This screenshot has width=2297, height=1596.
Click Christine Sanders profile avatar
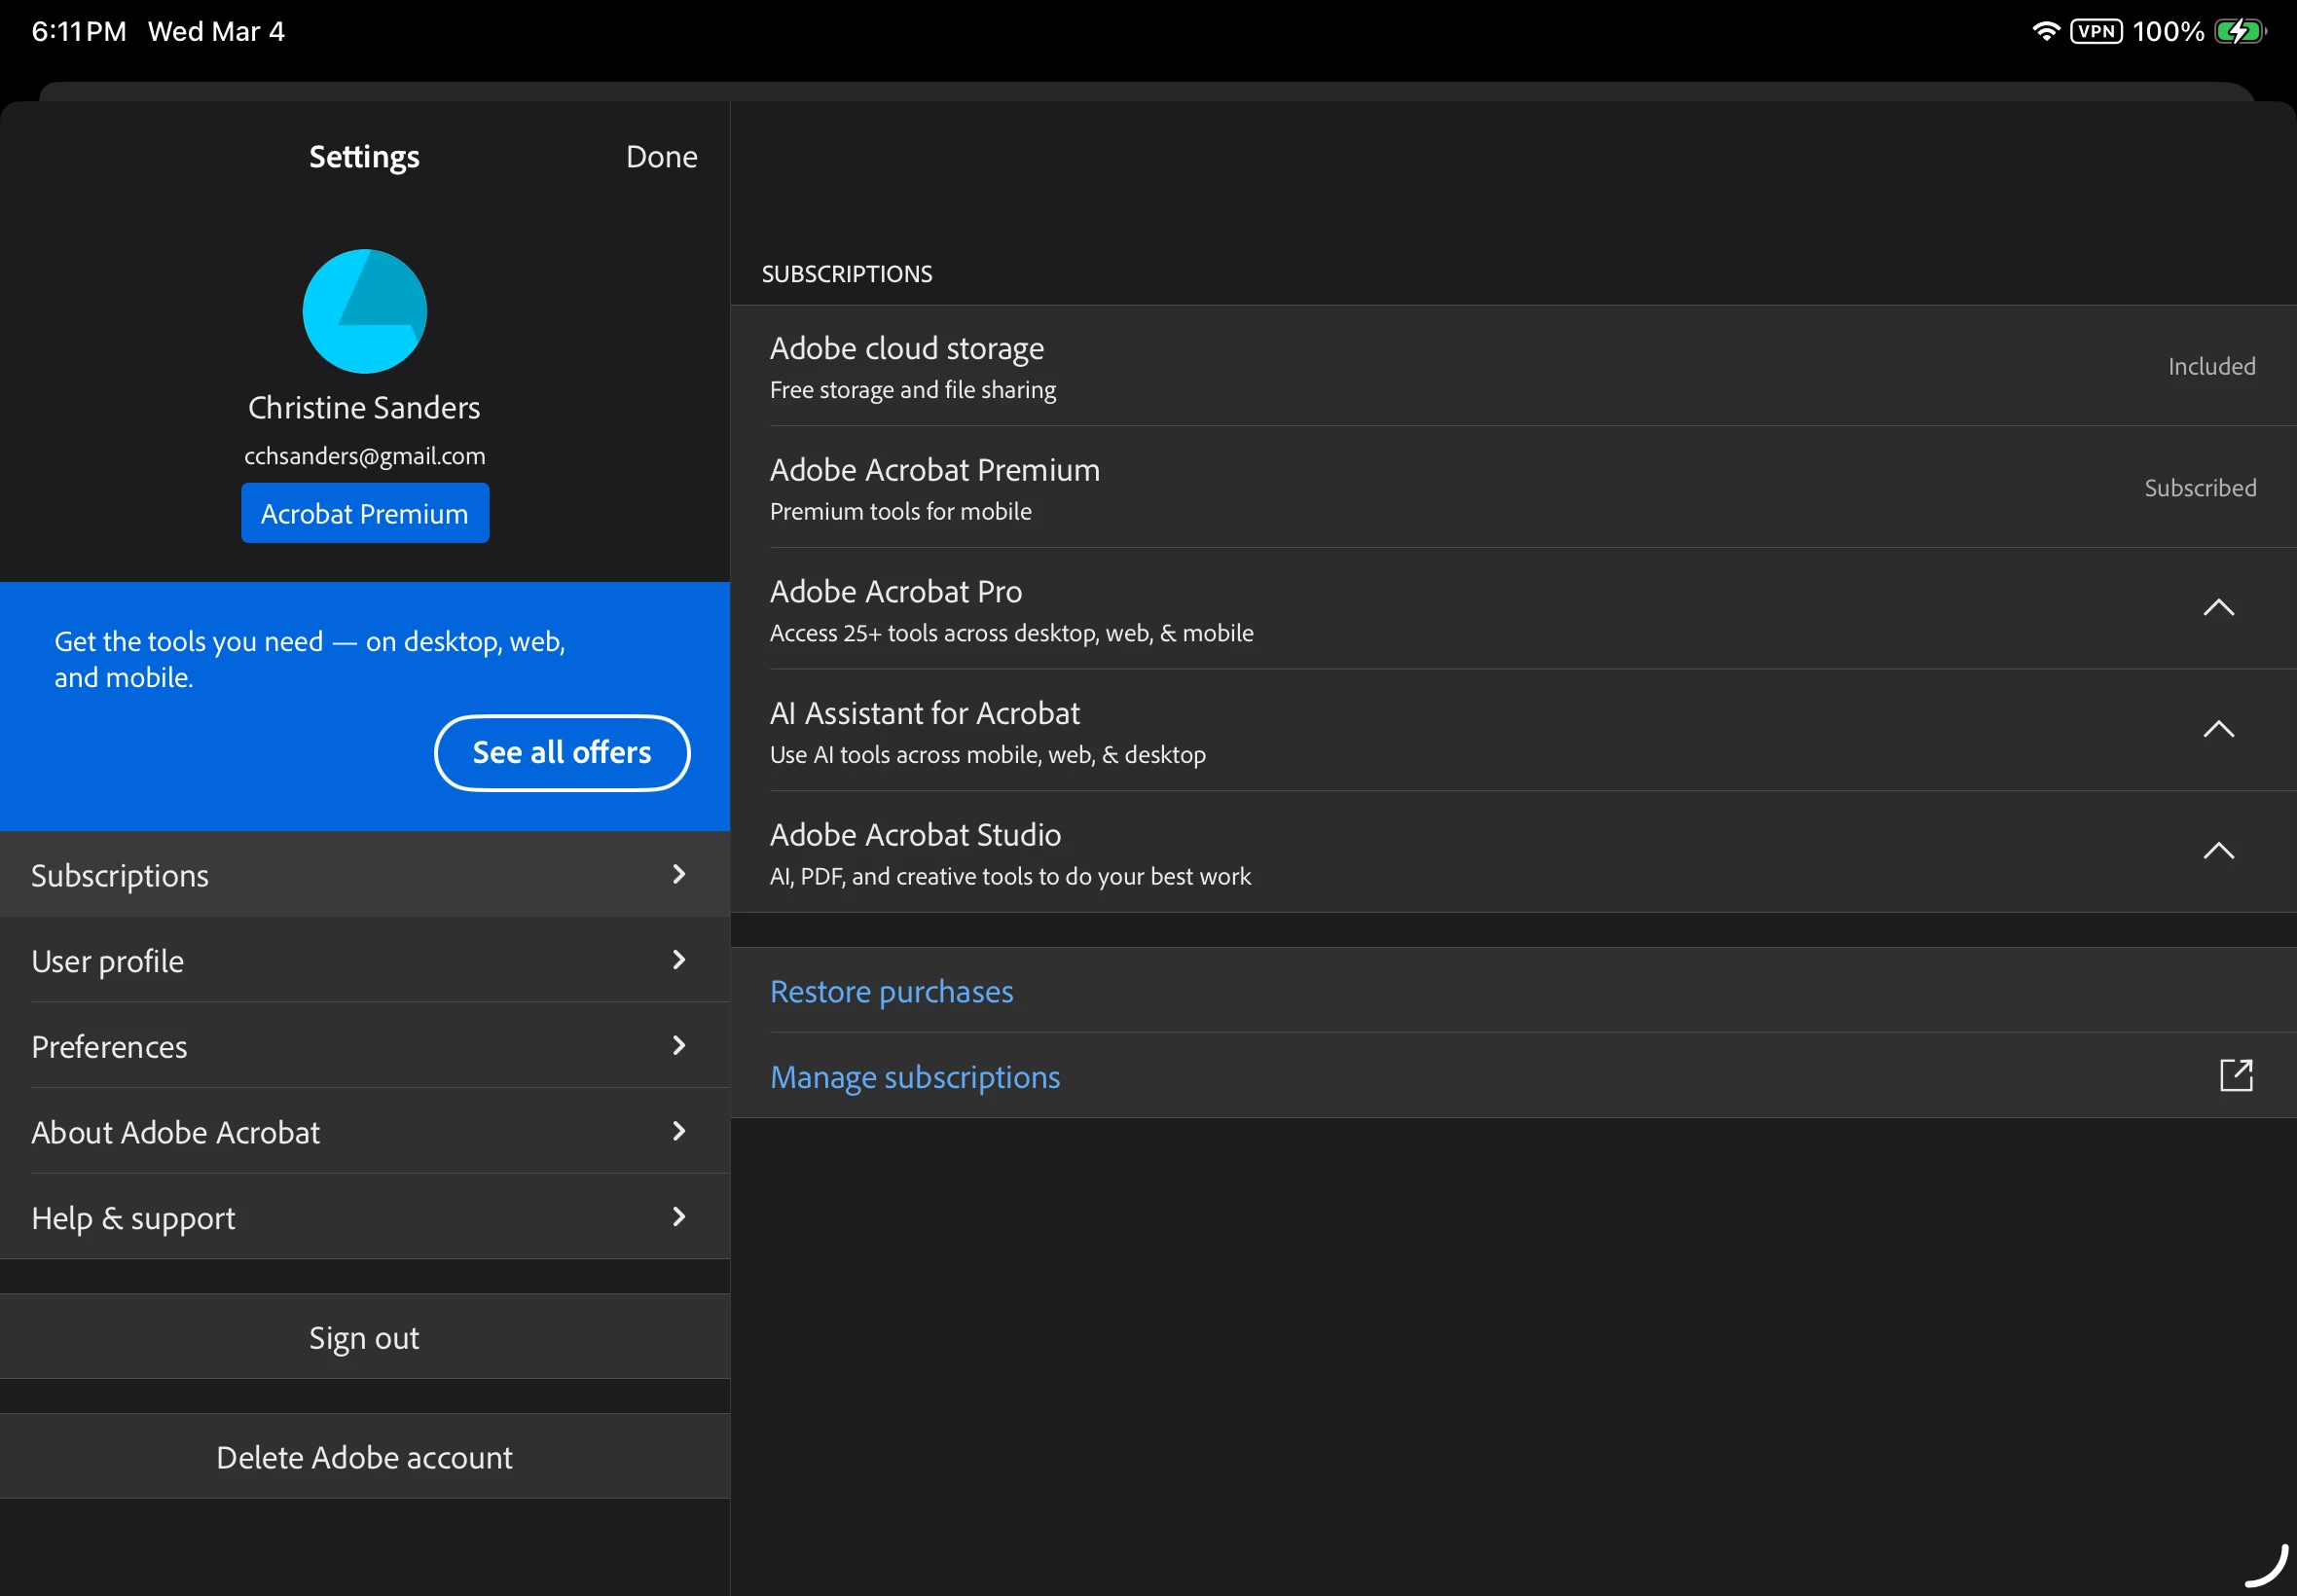(364, 311)
